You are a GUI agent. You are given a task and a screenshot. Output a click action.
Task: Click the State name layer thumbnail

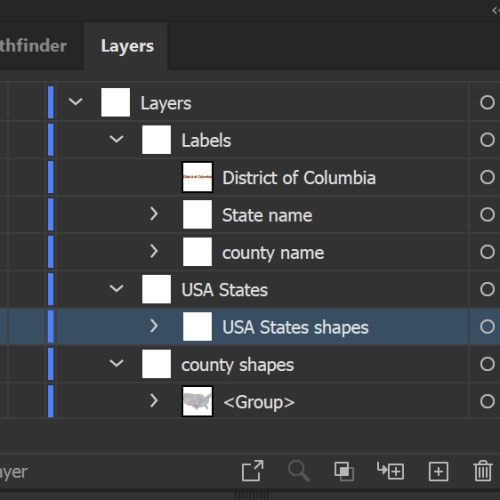[x=197, y=214]
